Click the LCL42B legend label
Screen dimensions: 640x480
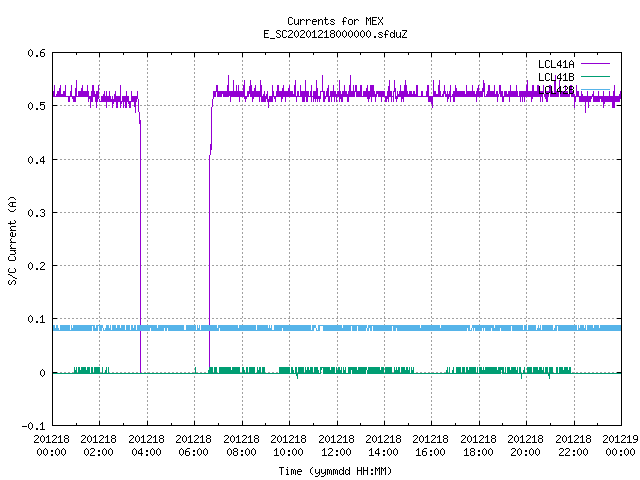click(x=556, y=90)
